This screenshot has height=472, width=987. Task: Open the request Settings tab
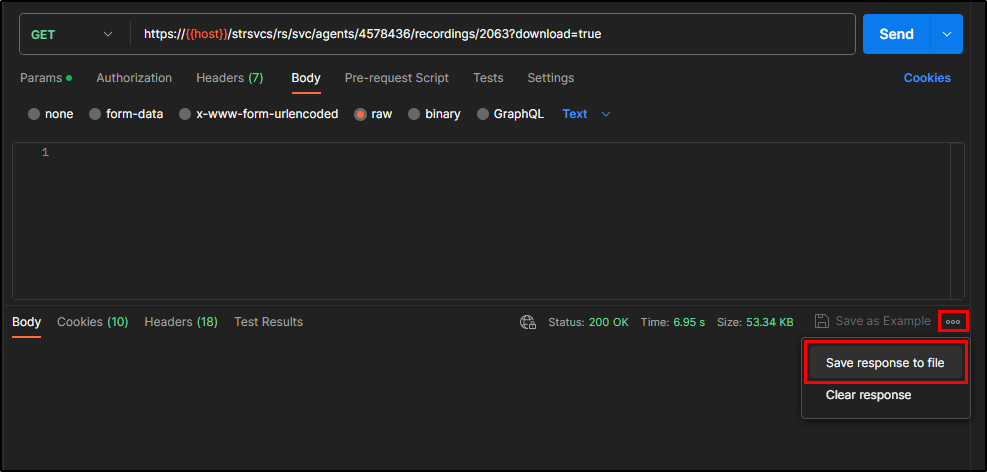coord(551,78)
